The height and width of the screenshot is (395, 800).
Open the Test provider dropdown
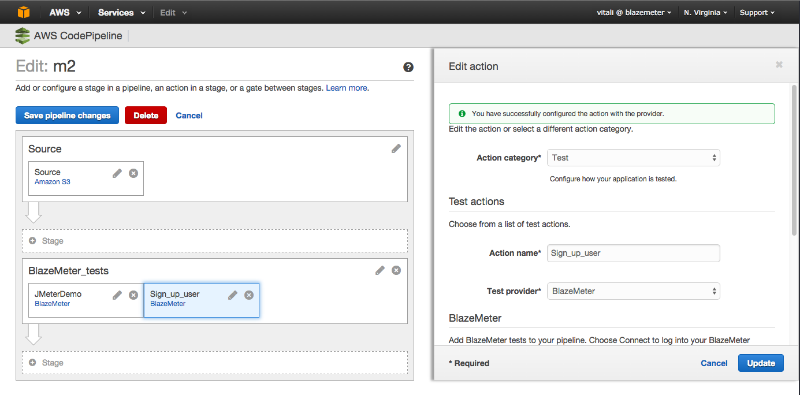(633, 291)
